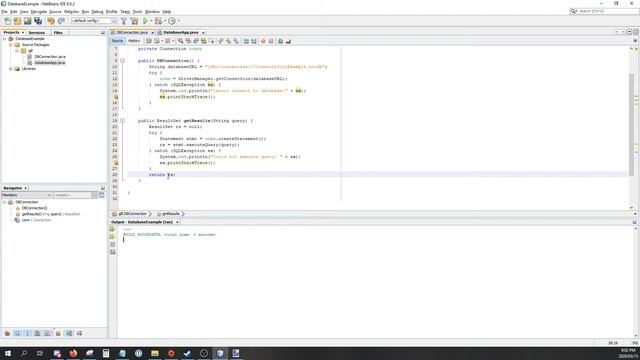Click the Profile Project icon
The image size is (640, 360).
[x=172, y=21]
